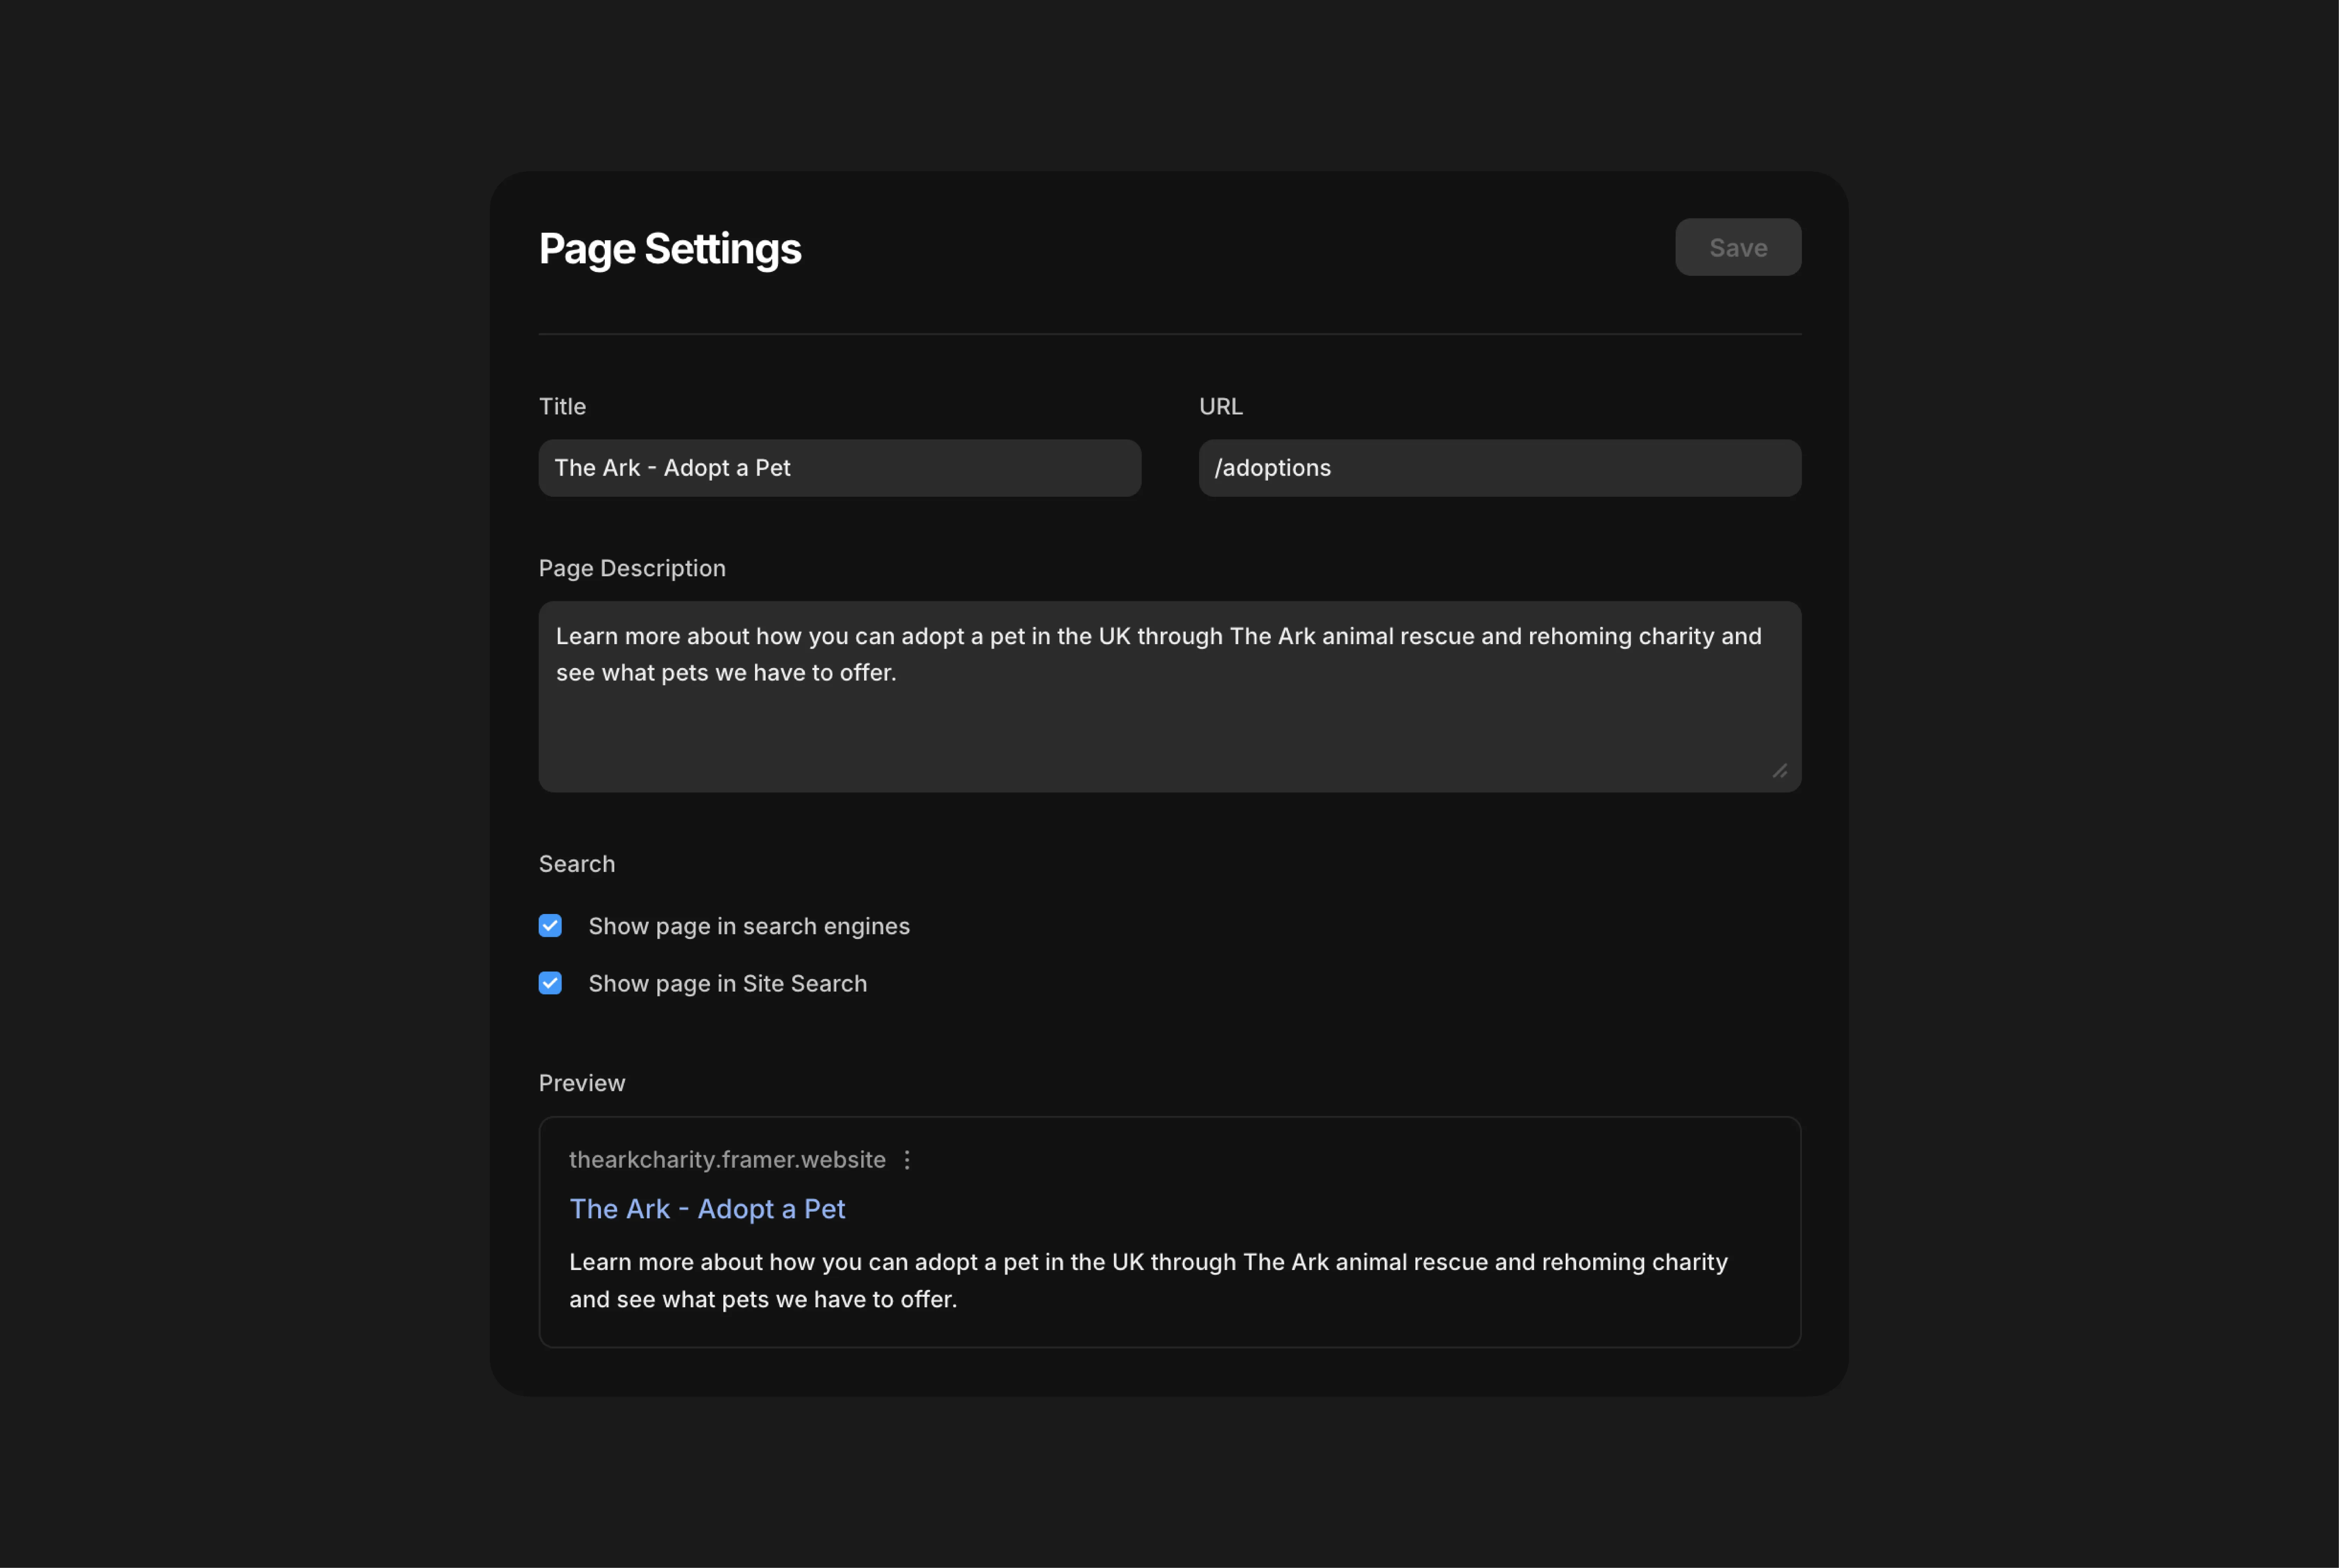This screenshot has width=2339, height=1568.
Task: Click the Page Description label
Action: click(632, 568)
